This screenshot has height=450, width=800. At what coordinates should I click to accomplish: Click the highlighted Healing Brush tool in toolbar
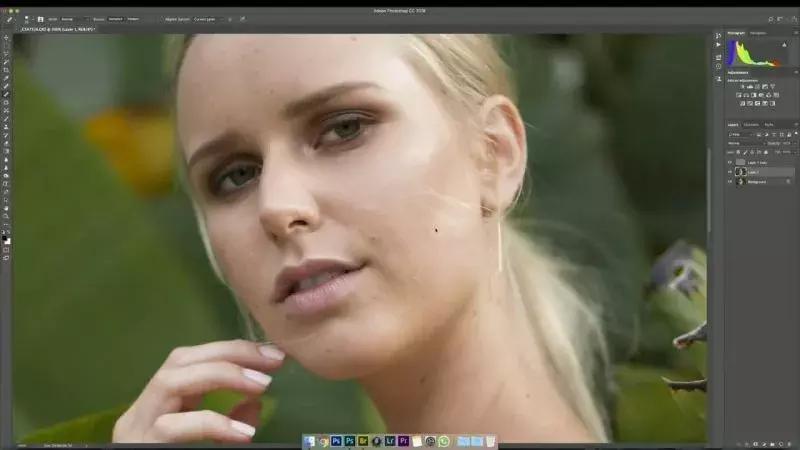(x=6, y=94)
